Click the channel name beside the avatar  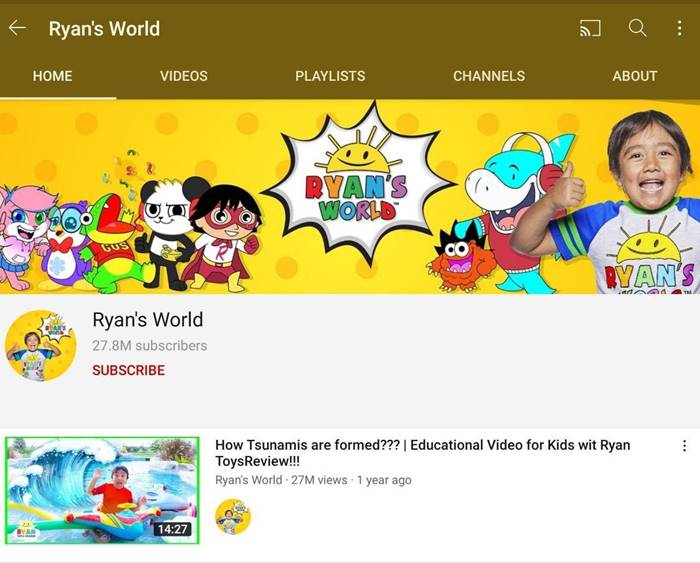148,320
